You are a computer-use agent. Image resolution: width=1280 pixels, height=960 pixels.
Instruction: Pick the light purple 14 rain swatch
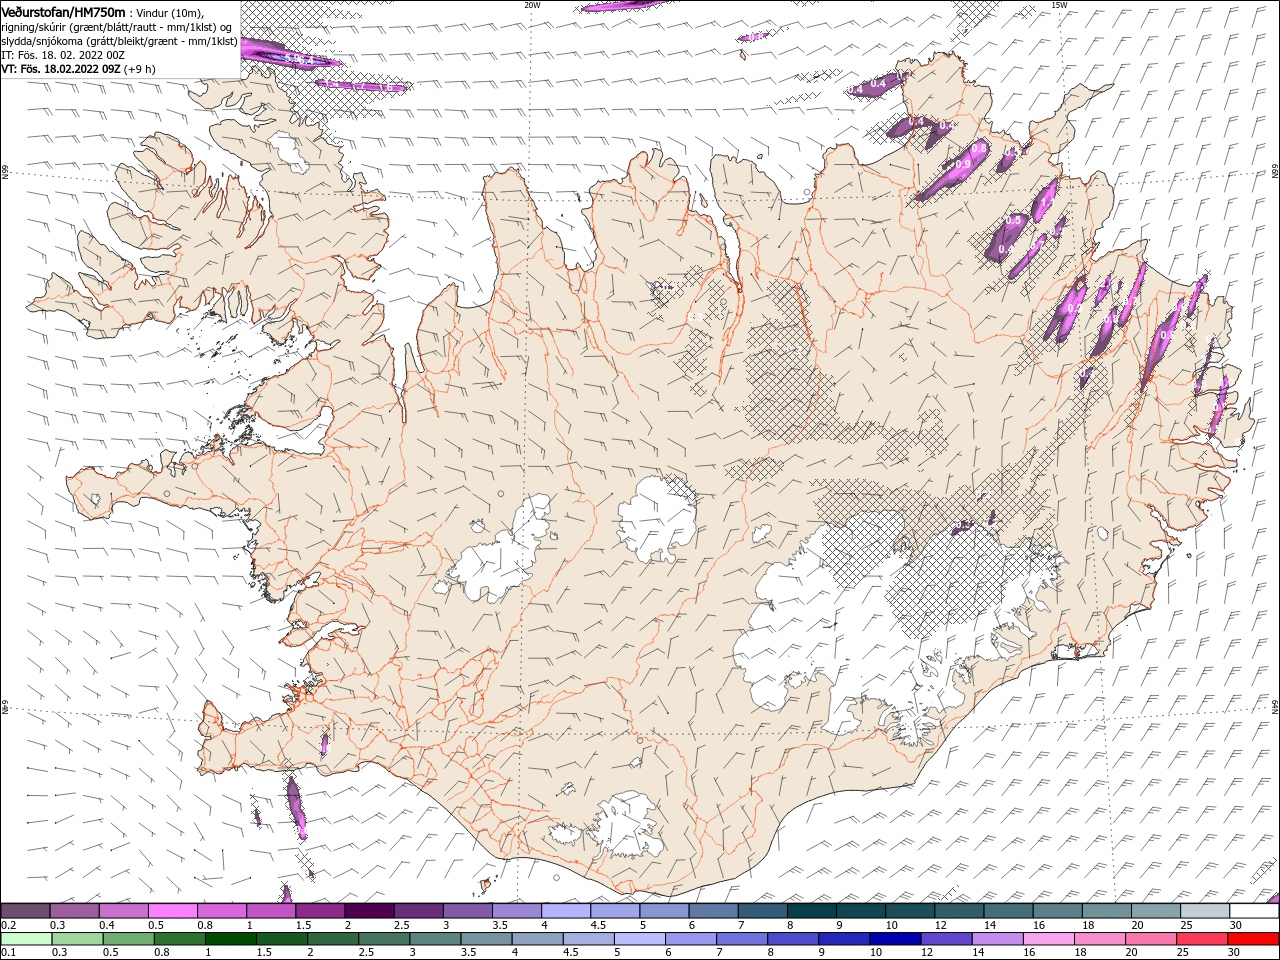click(x=999, y=939)
